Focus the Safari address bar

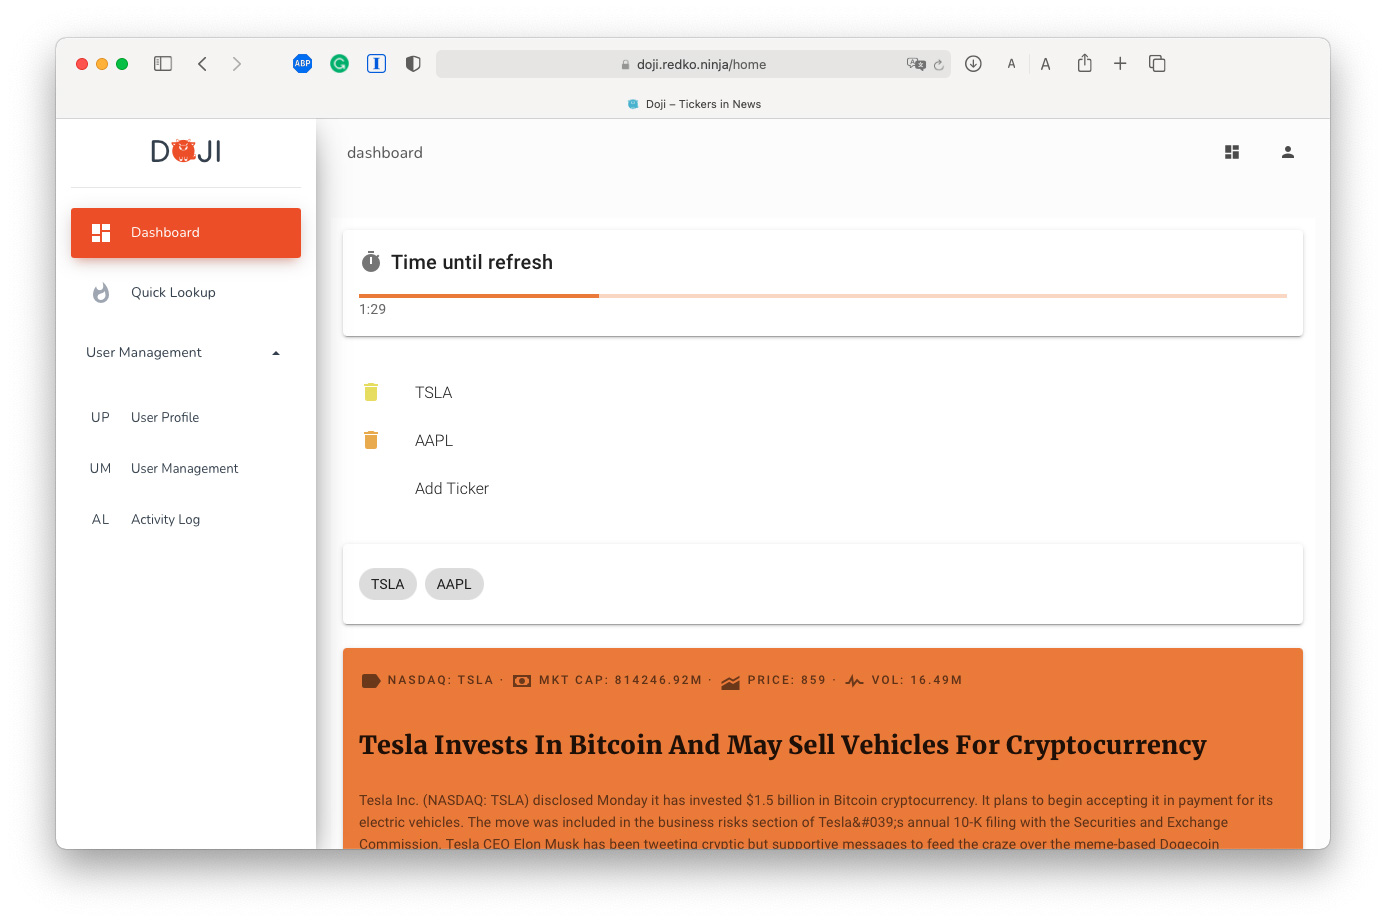(700, 65)
